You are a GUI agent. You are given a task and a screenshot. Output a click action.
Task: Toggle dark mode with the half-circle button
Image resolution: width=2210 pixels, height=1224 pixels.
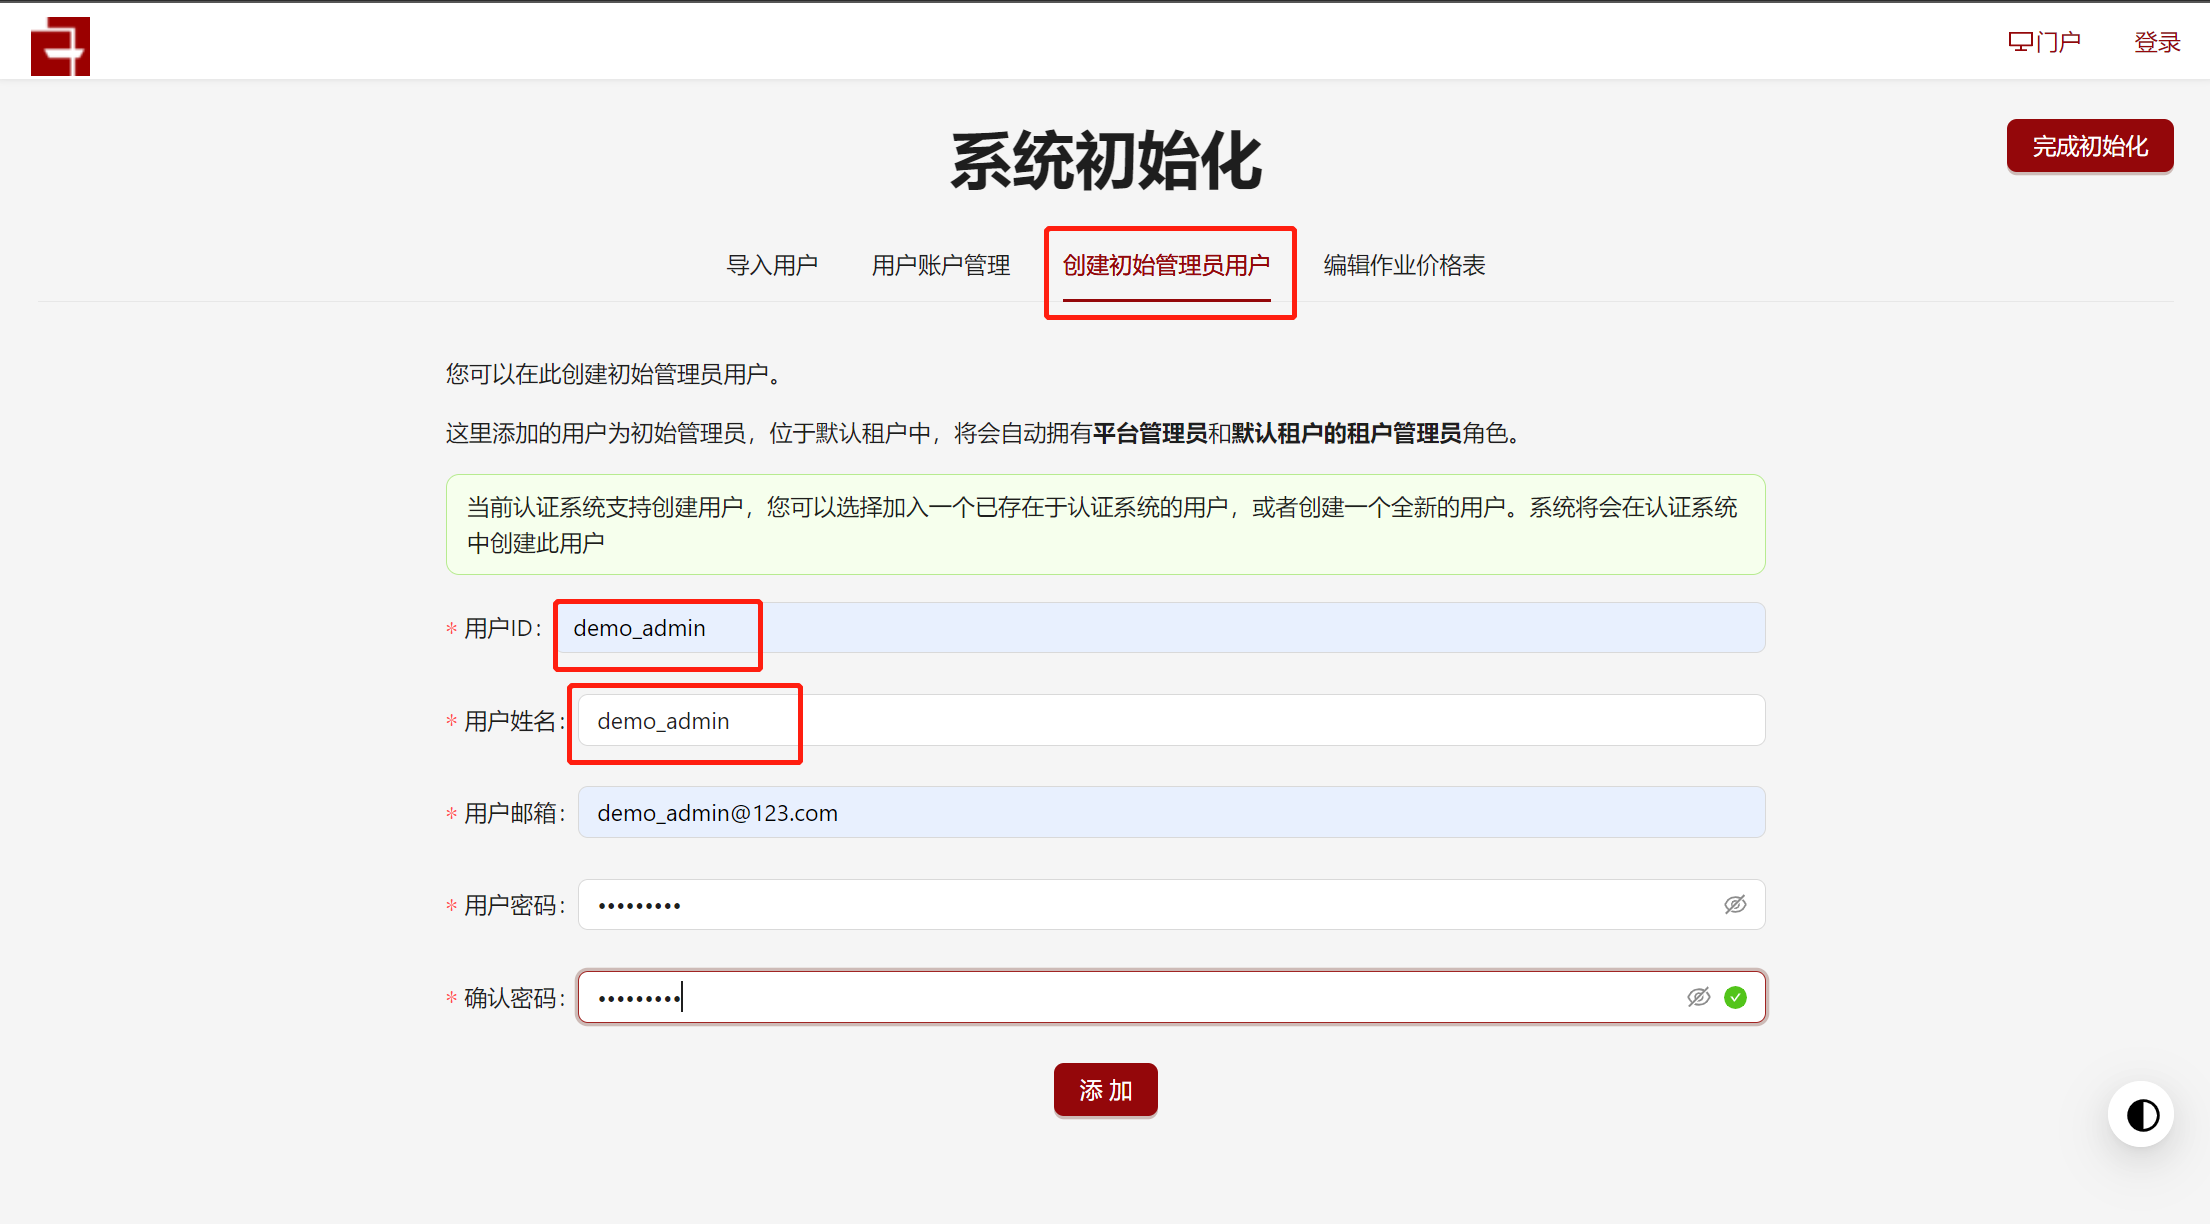[x=2142, y=1114]
